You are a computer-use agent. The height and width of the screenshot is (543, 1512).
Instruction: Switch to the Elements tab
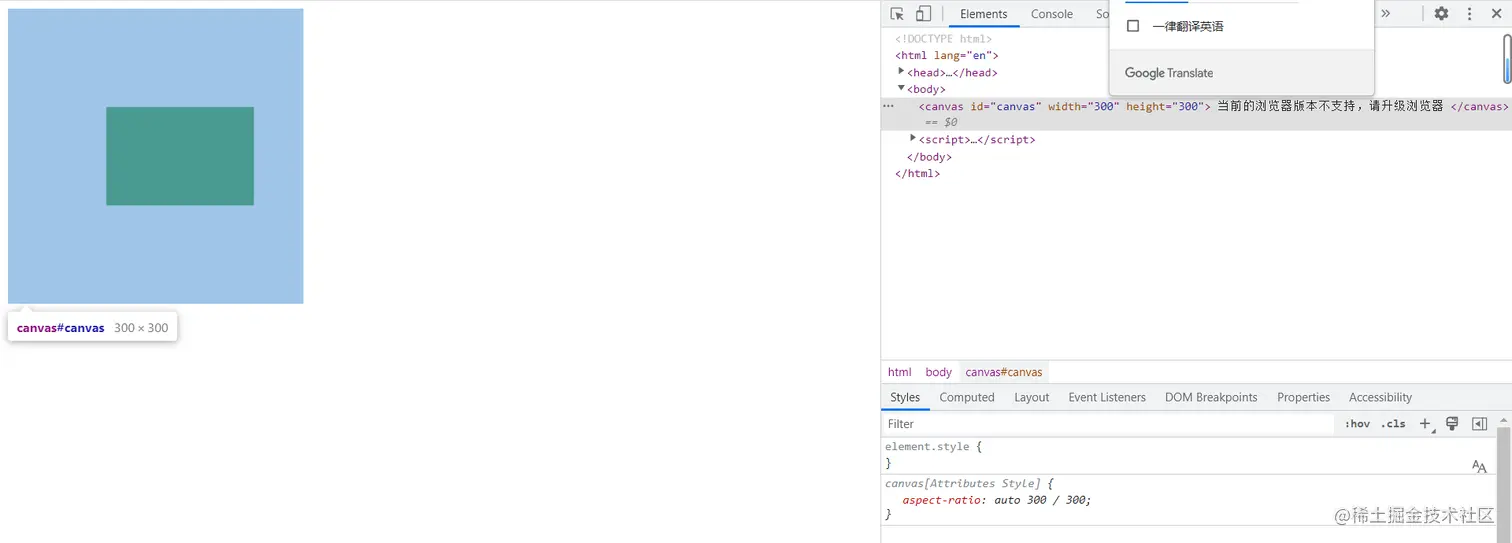coord(983,14)
